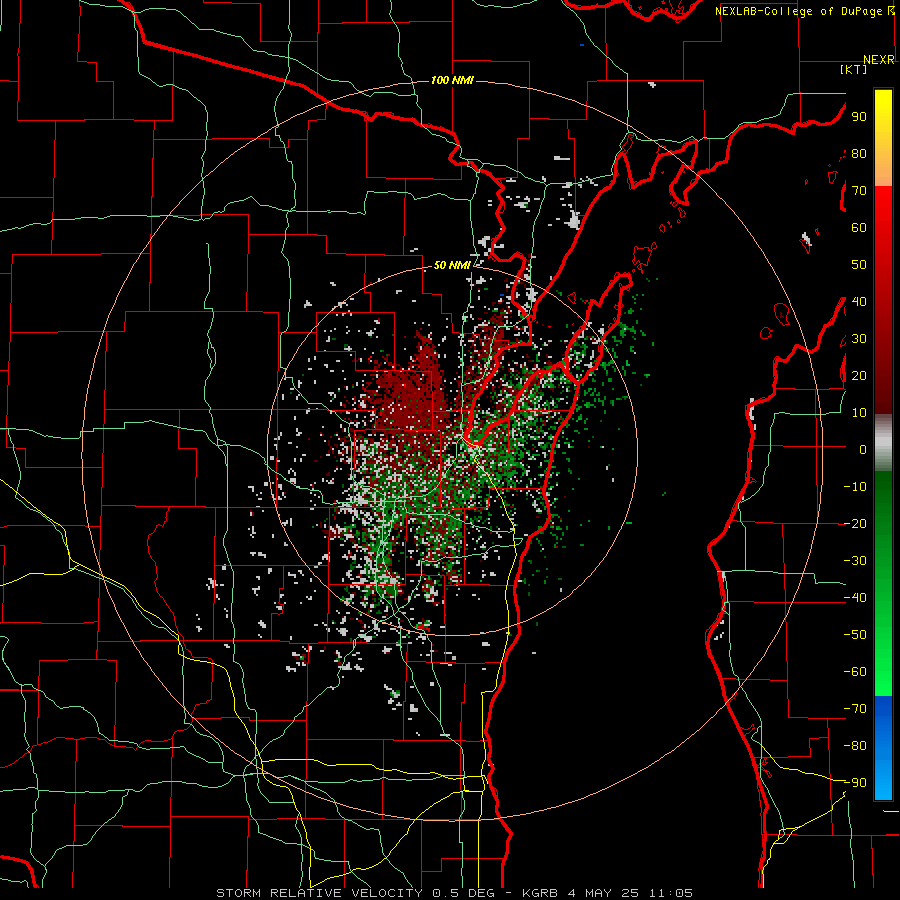The height and width of the screenshot is (900, 900).
Task: Click the "0" knot scale label
Action: click(863, 449)
